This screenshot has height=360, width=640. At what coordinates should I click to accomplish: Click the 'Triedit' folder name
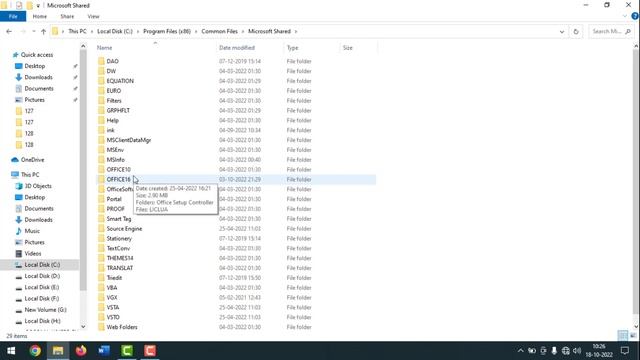pos(114,278)
